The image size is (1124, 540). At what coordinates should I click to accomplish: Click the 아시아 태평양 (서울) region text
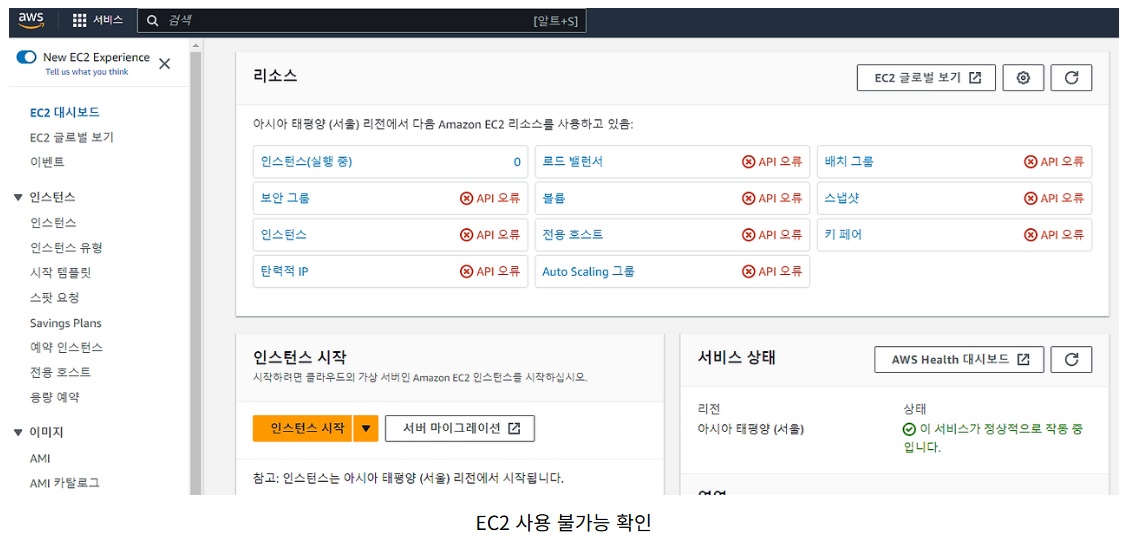(751, 430)
